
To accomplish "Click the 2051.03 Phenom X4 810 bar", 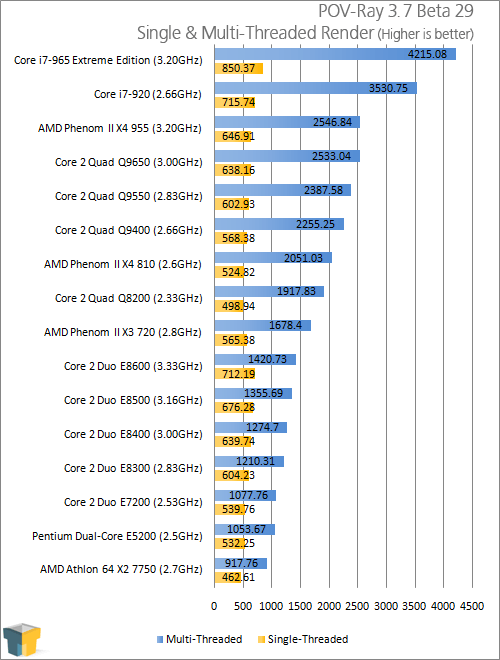I will point(273,258).
